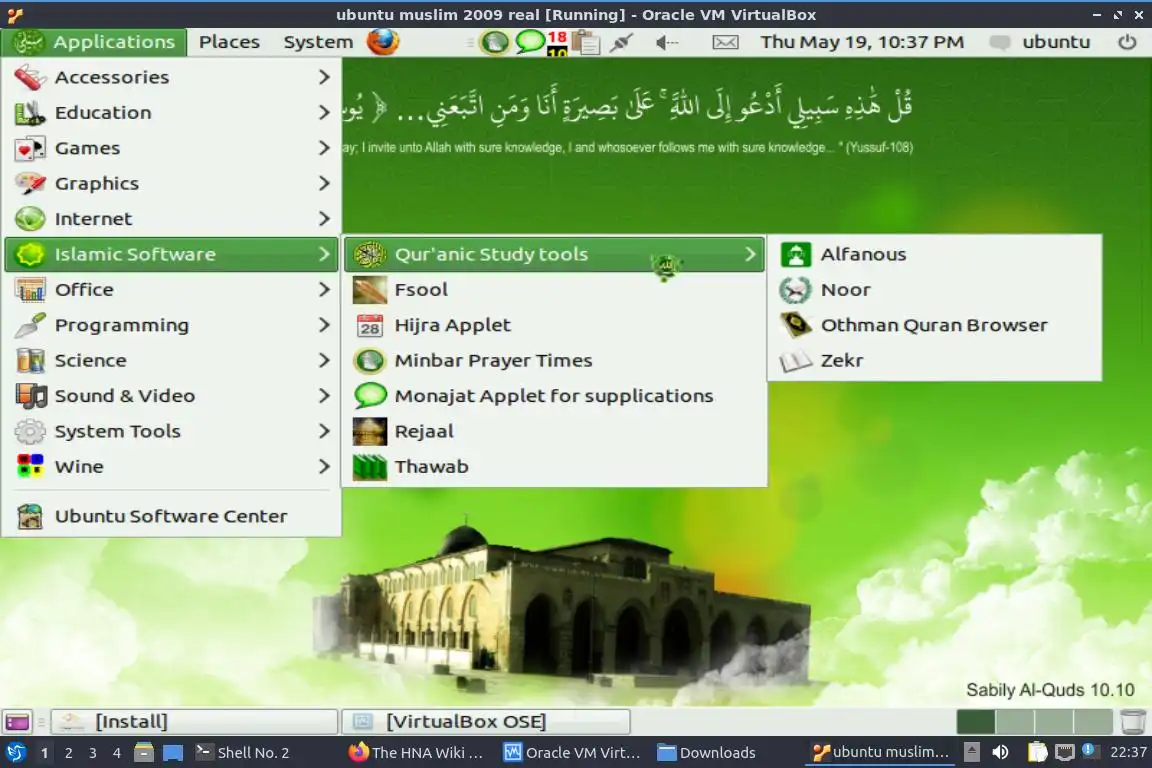
Task: Switch to the [Install] window
Action: (x=195, y=722)
